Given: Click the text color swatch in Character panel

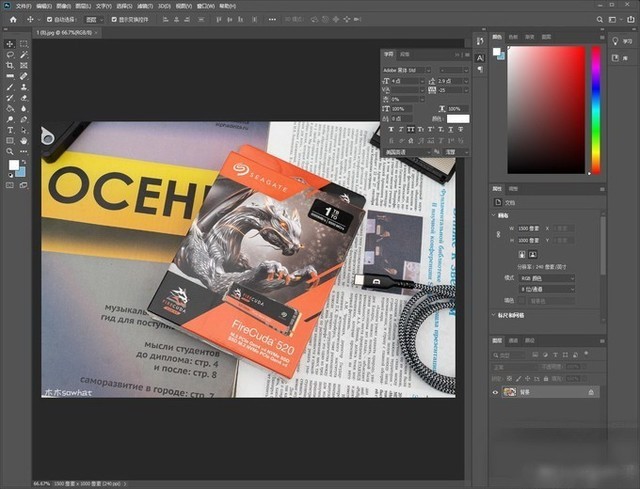Looking at the screenshot, I should (x=458, y=119).
